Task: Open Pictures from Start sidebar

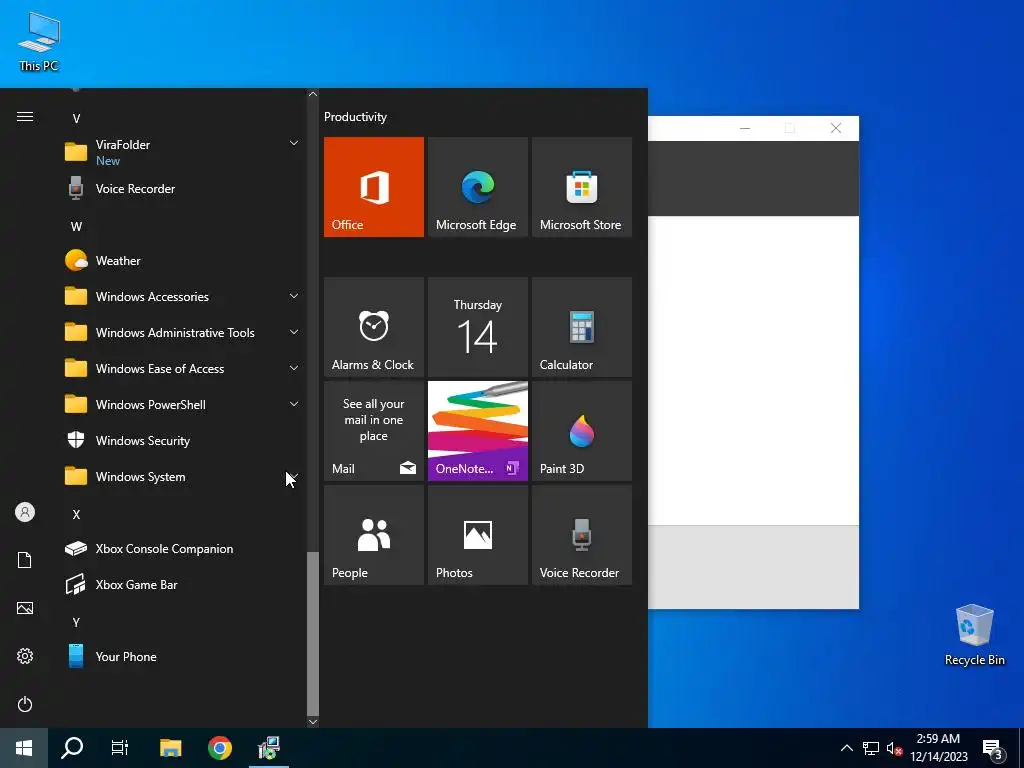Action: tap(25, 608)
